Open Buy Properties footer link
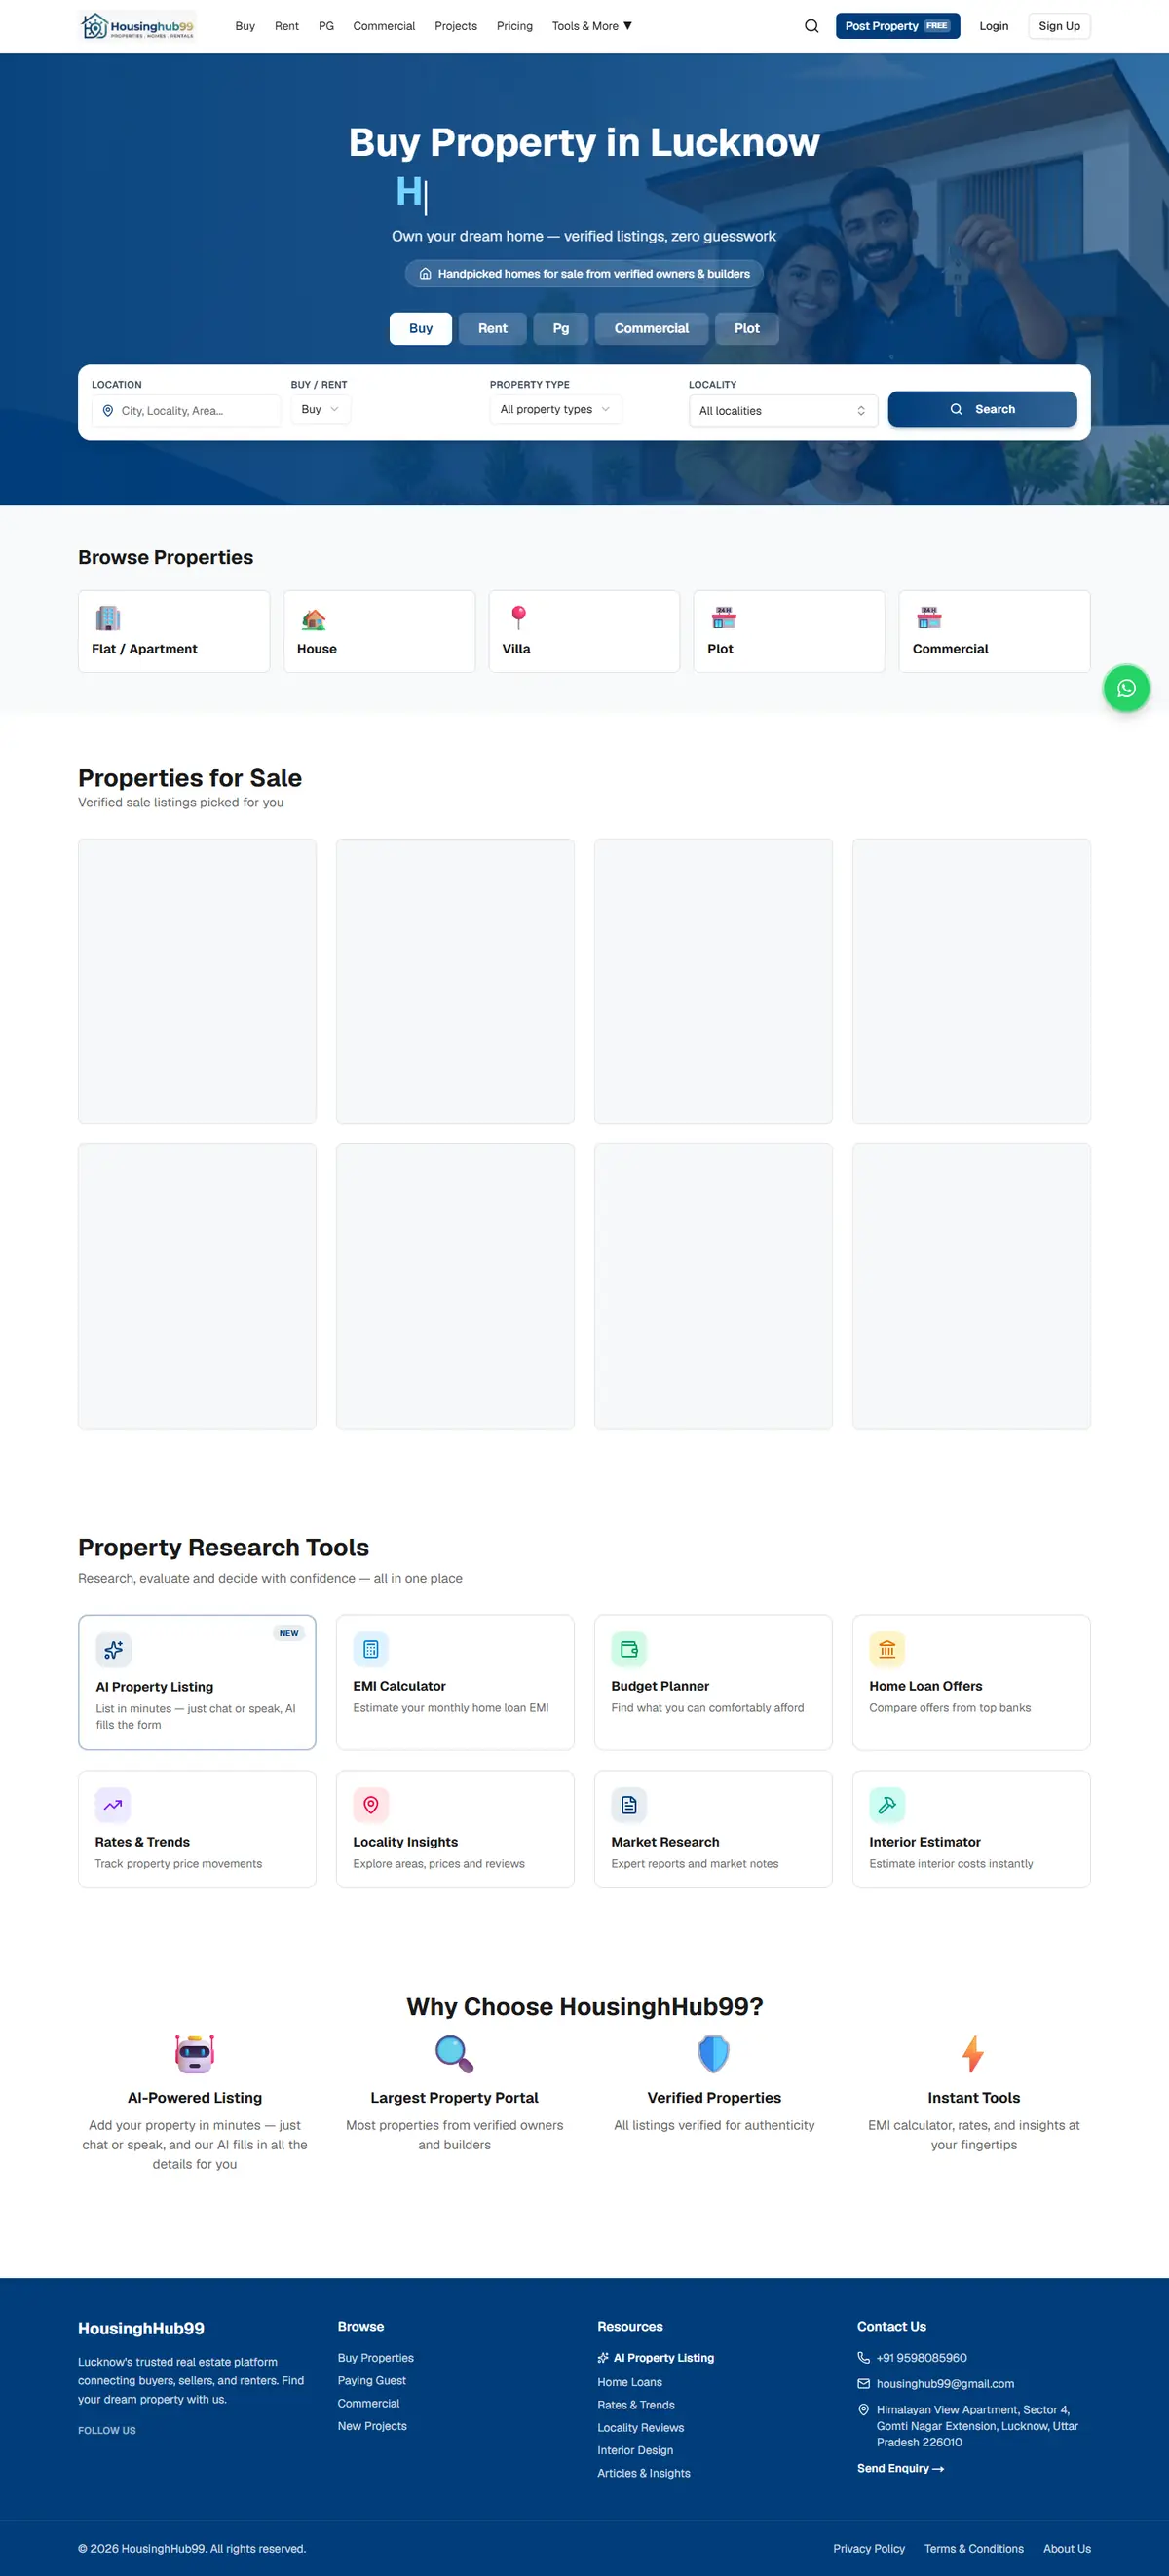Viewport: 1169px width, 2576px height. click(x=376, y=2357)
